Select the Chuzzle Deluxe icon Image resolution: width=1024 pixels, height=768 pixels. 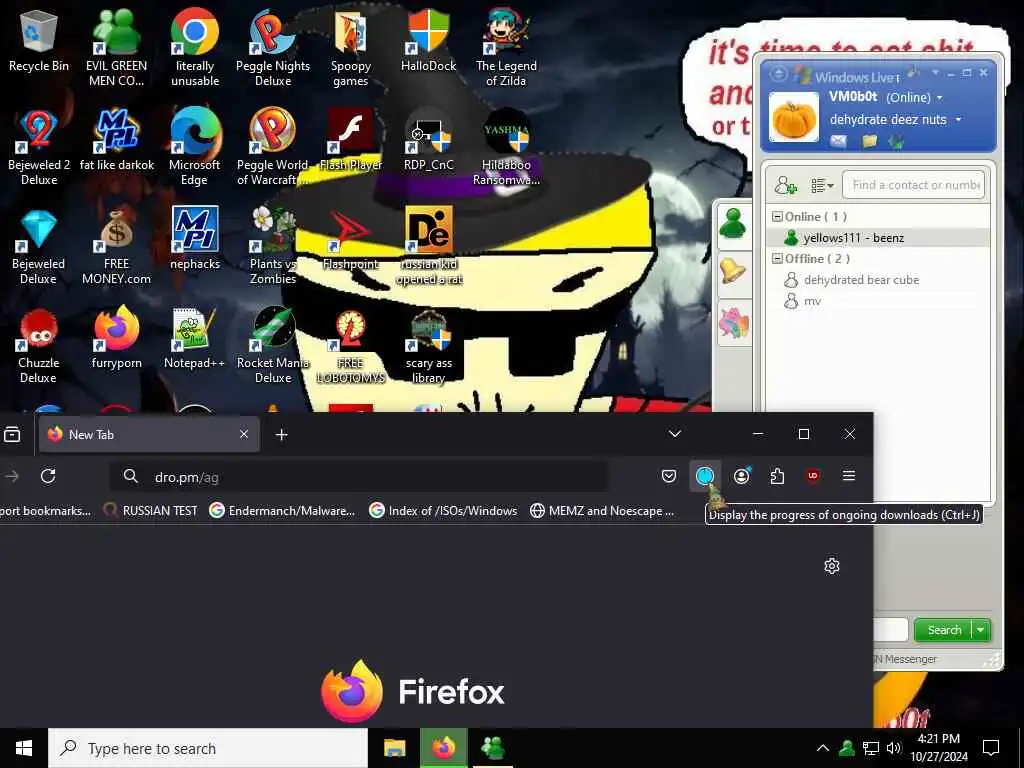(x=39, y=346)
